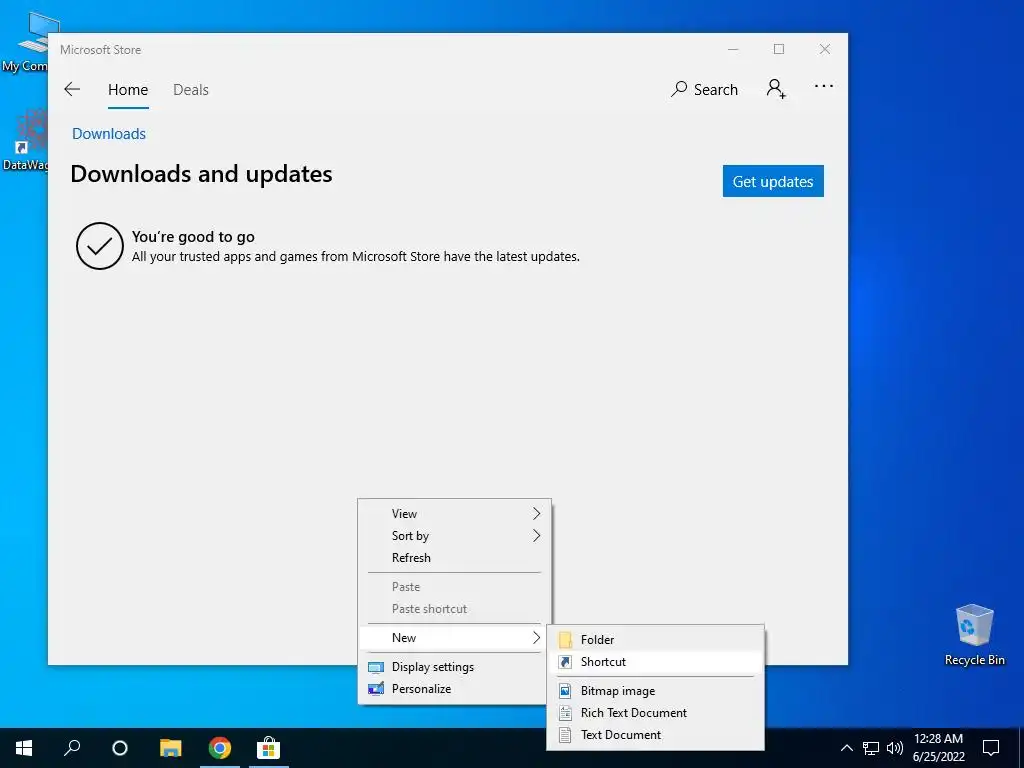This screenshot has height=768, width=1024.
Task: Click the taskbar search magnifier
Action: (72, 748)
